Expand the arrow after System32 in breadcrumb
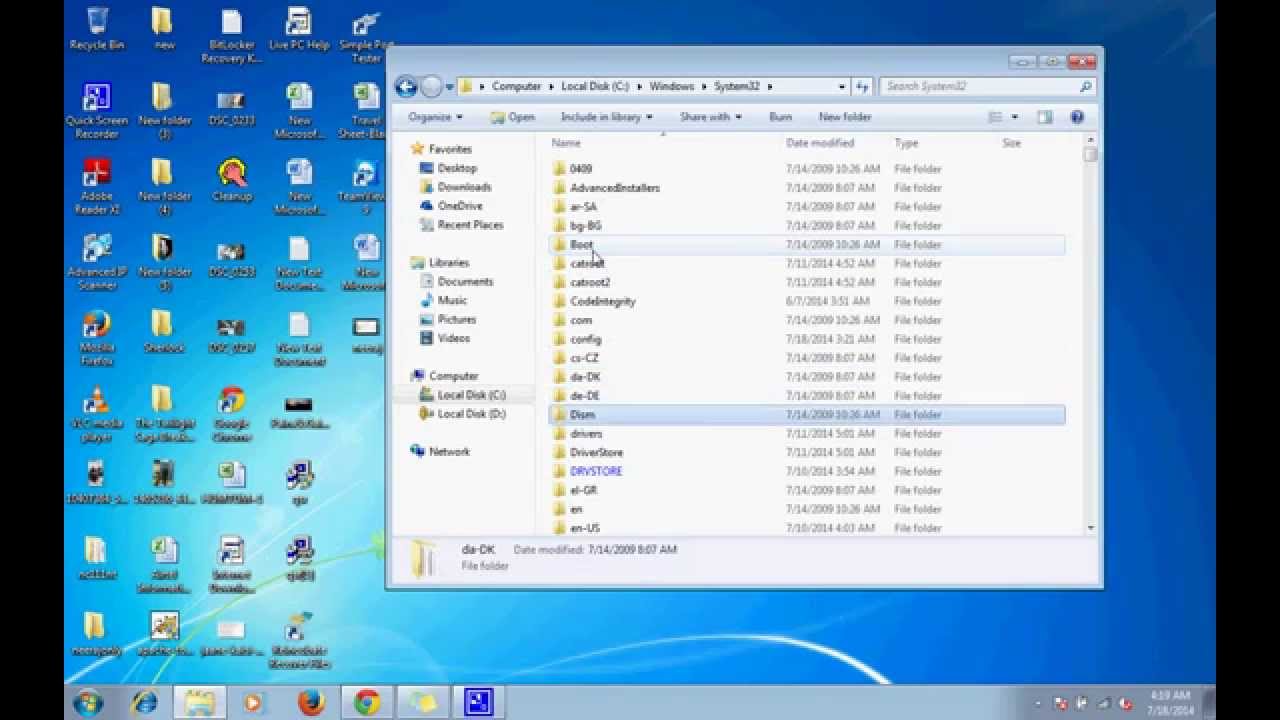 pos(771,87)
